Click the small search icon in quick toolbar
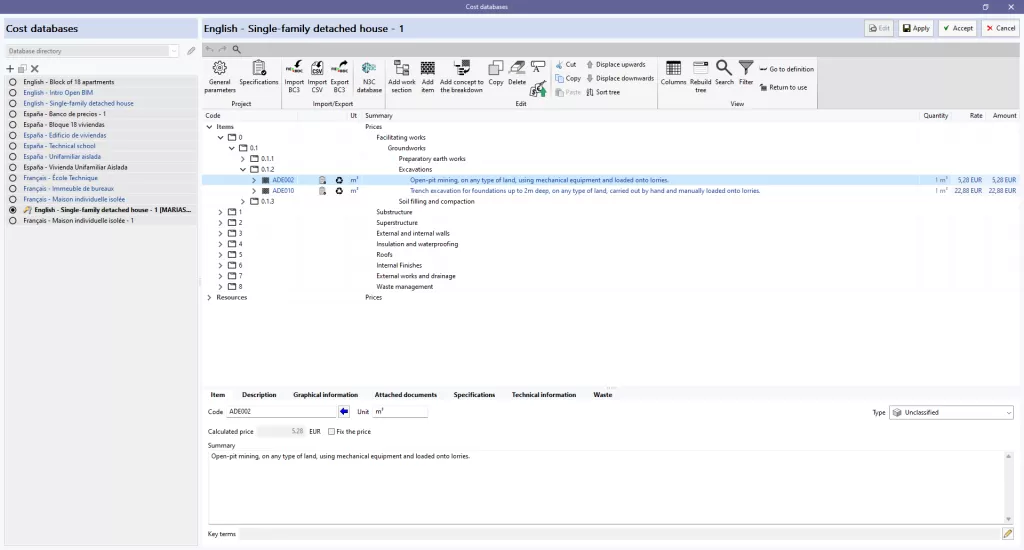1024x550 pixels. tap(236, 50)
